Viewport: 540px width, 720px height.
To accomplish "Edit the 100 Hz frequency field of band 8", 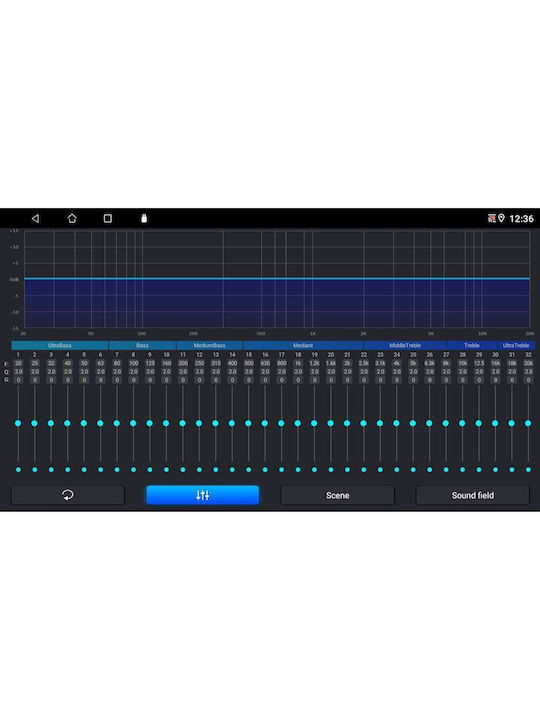I will tap(134, 363).
